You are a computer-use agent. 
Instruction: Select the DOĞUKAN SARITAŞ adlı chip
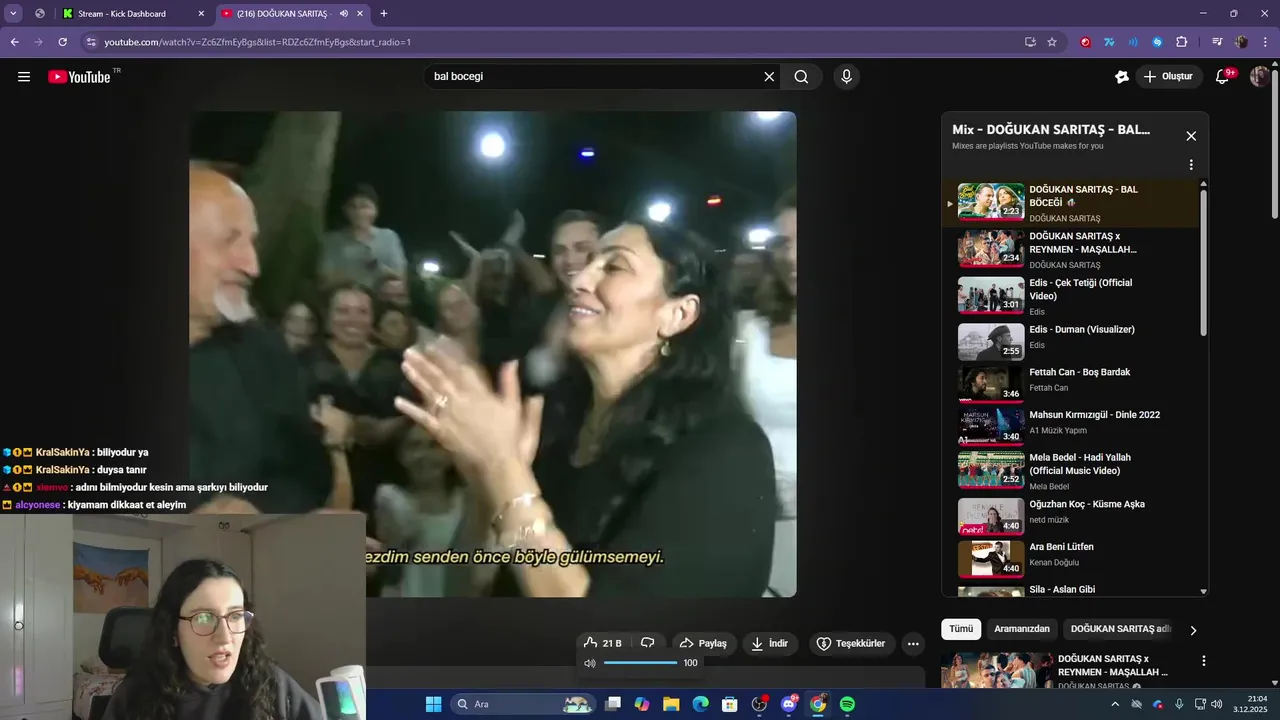(1120, 629)
